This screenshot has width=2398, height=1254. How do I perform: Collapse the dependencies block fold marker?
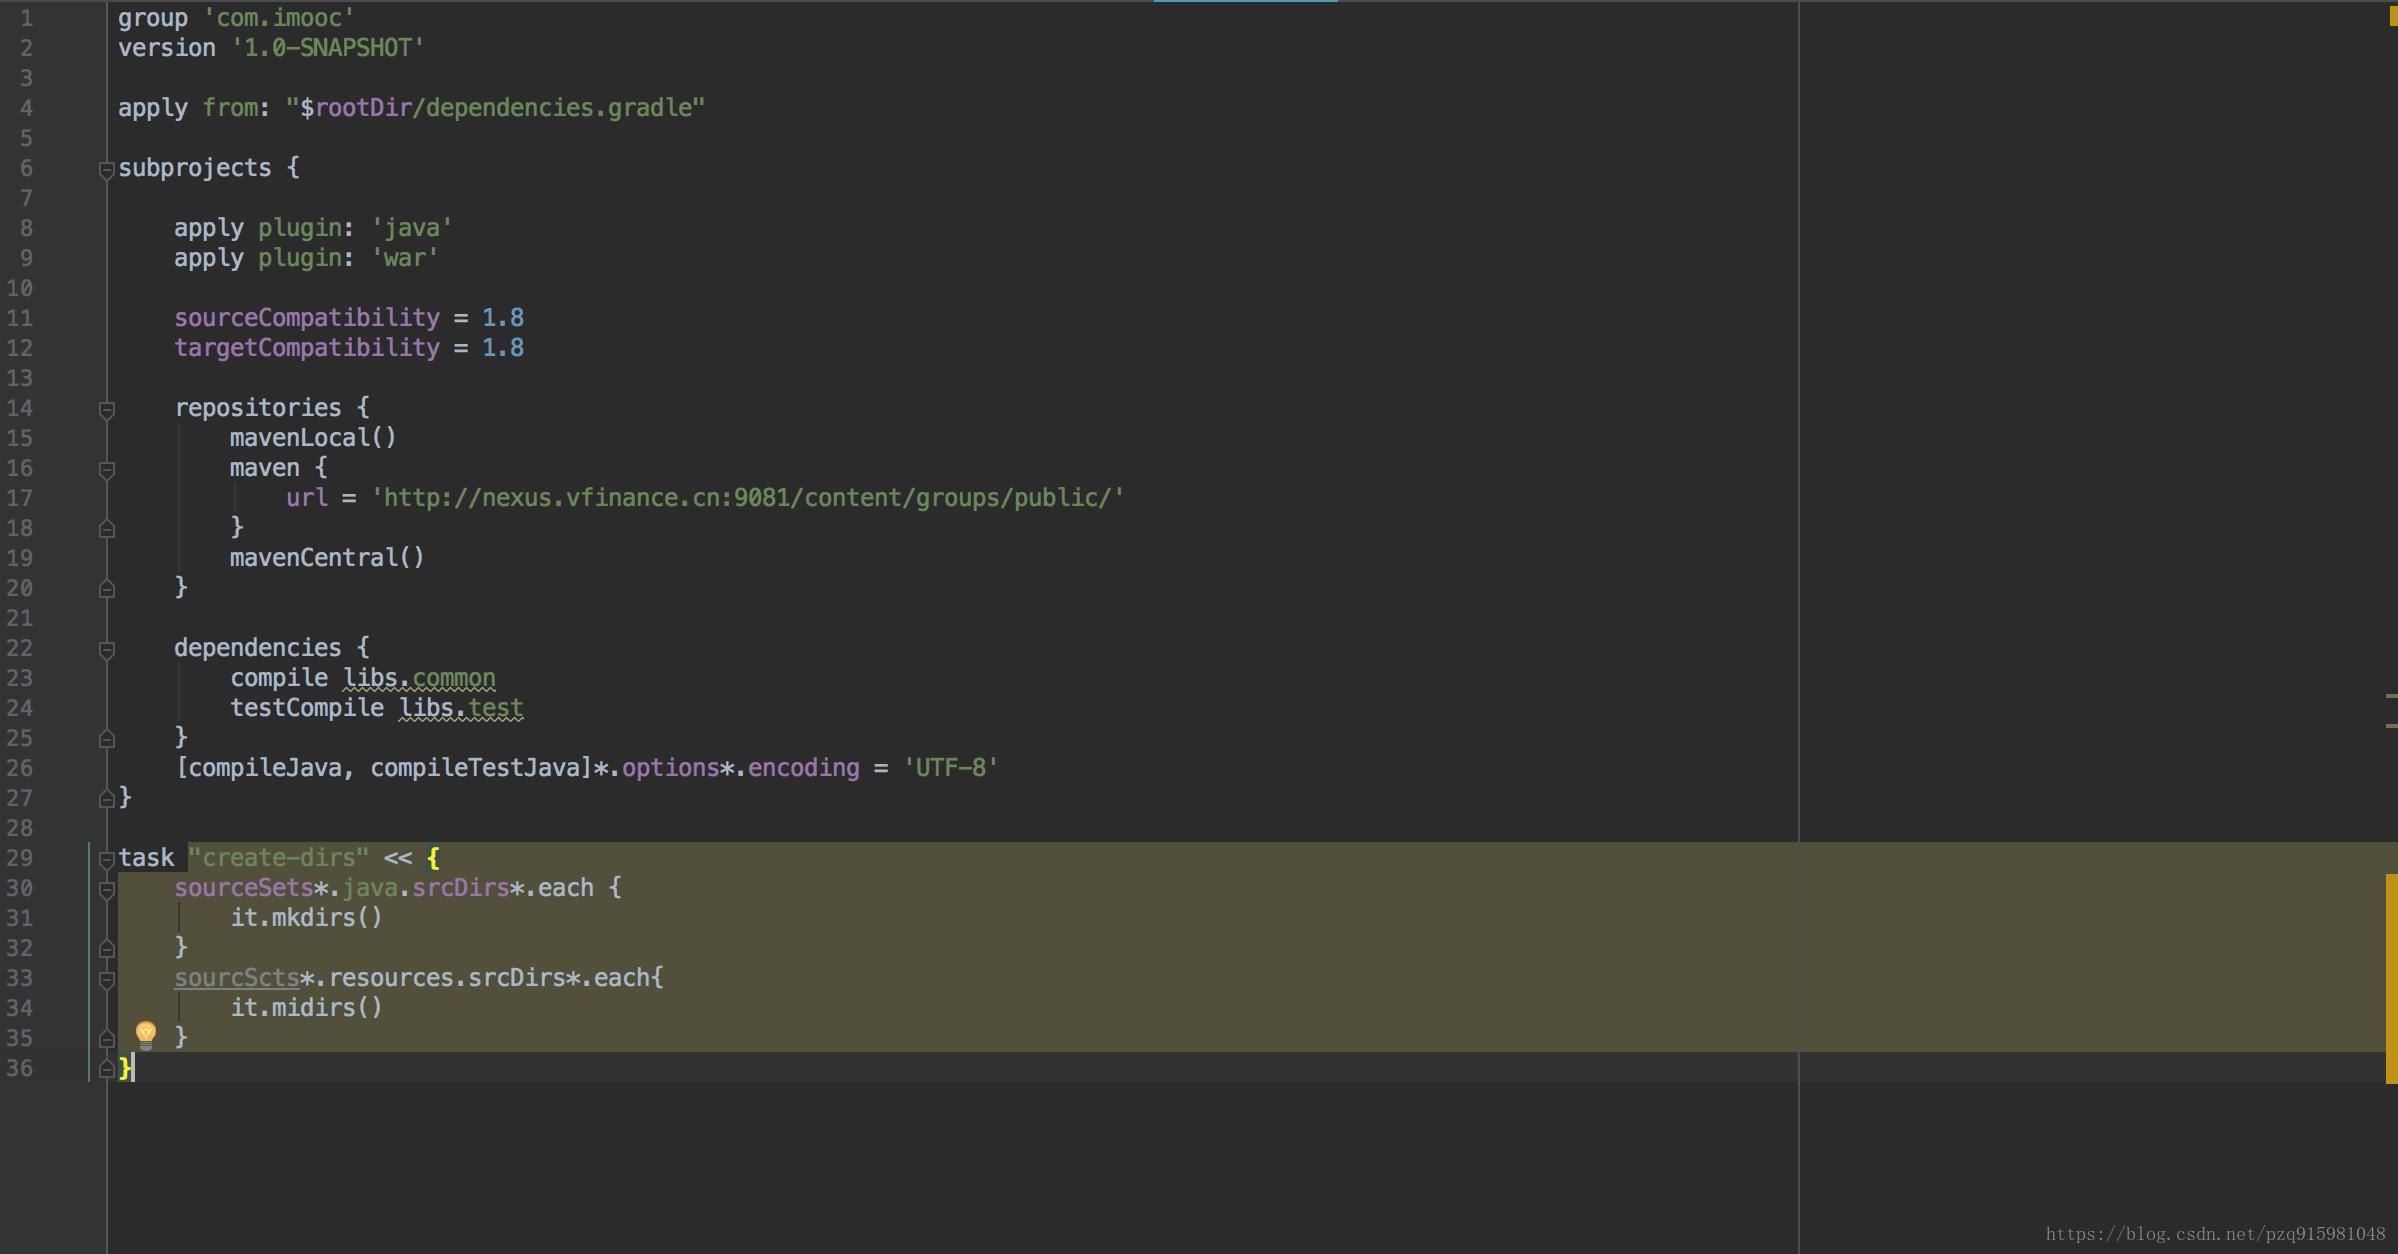tap(106, 650)
